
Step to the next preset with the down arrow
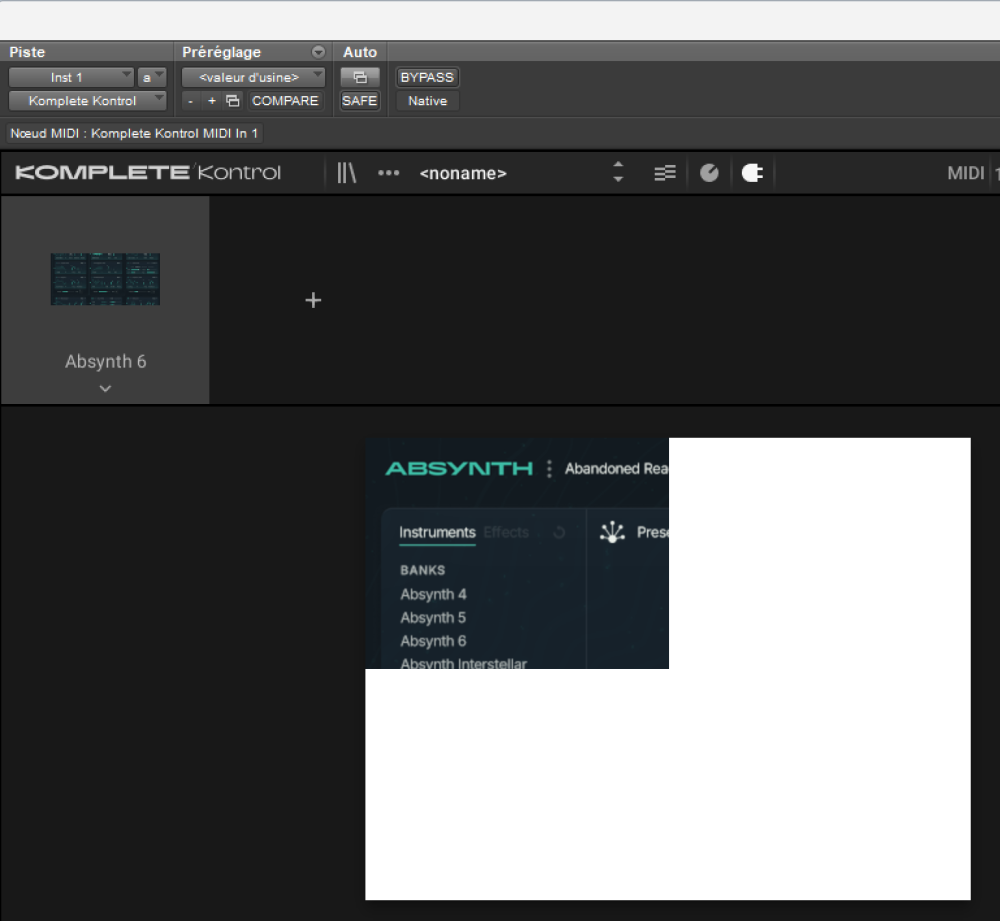click(618, 180)
